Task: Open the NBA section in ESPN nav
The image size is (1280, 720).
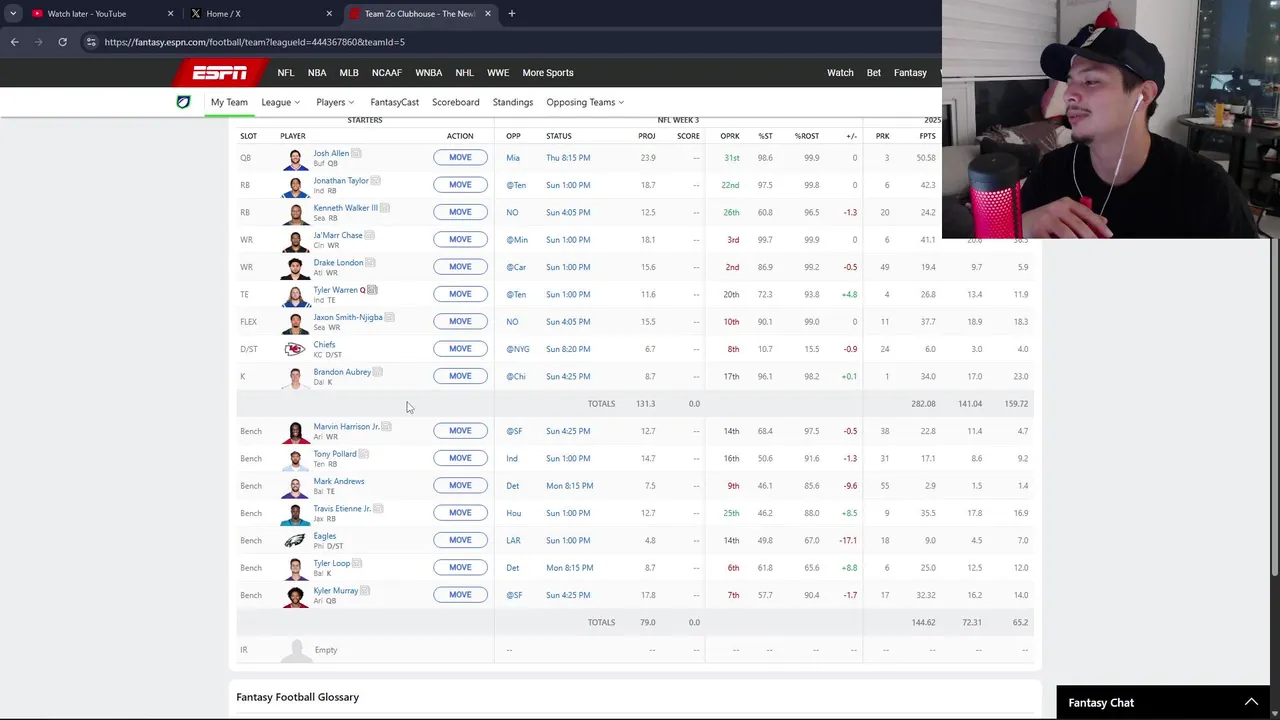Action: 317,73
